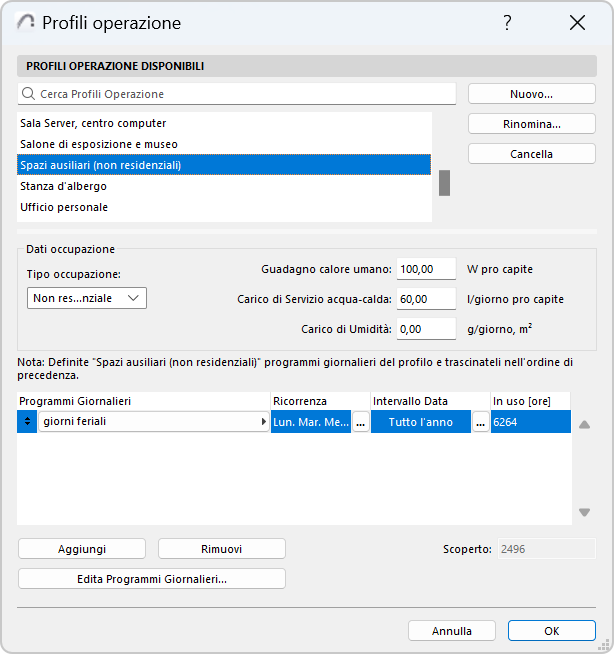Click the Guadagno calore umano field
Screen dimensions: 614x654
(426, 269)
